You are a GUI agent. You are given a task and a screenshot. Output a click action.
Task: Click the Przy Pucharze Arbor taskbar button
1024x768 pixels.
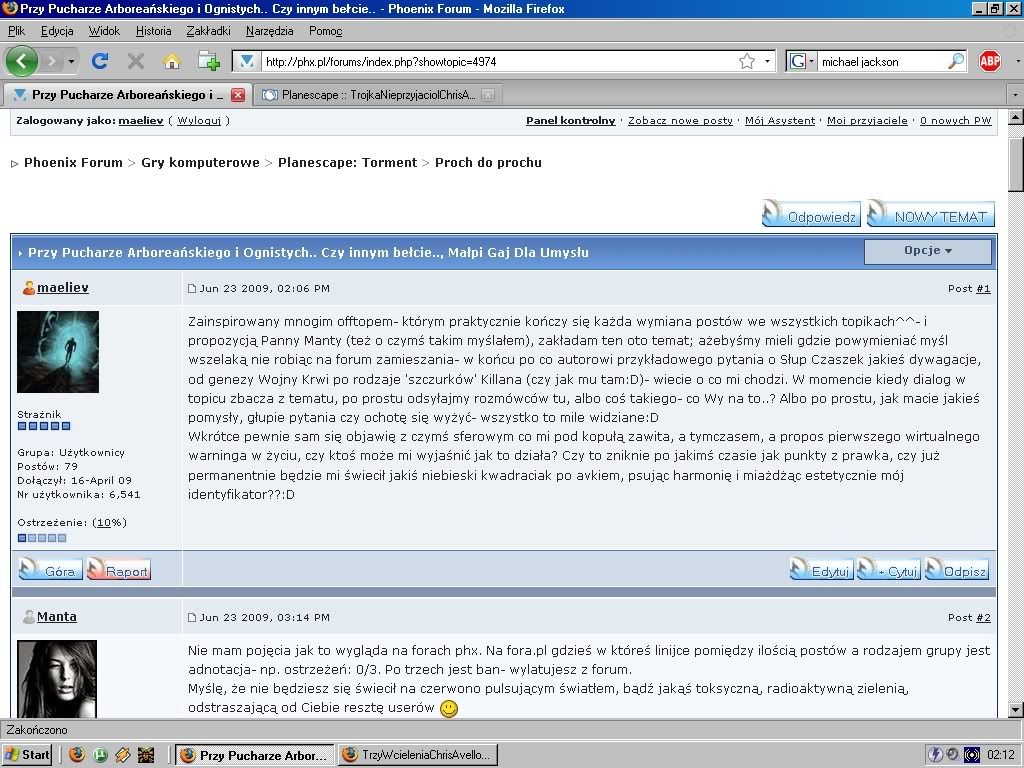click(255, 755)
